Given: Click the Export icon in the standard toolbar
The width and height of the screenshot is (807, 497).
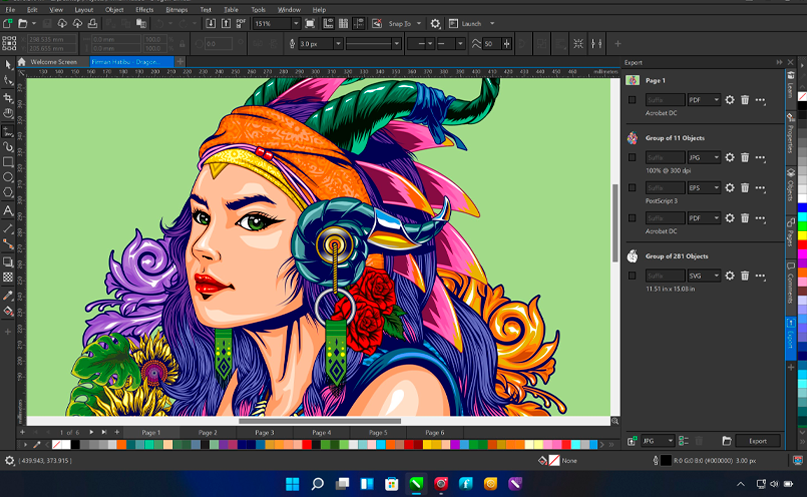Looking at the screenshot, I should (x=226, y=24).
